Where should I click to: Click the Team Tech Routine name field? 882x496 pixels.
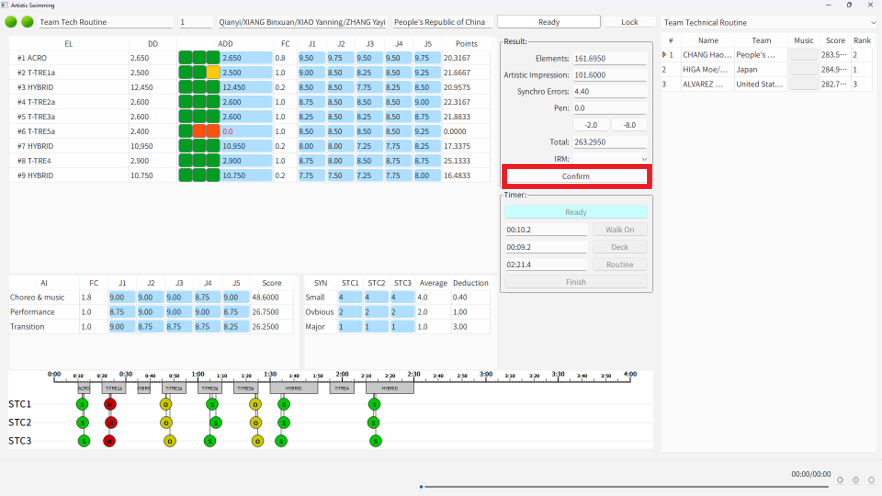click(x=106, y=22)
